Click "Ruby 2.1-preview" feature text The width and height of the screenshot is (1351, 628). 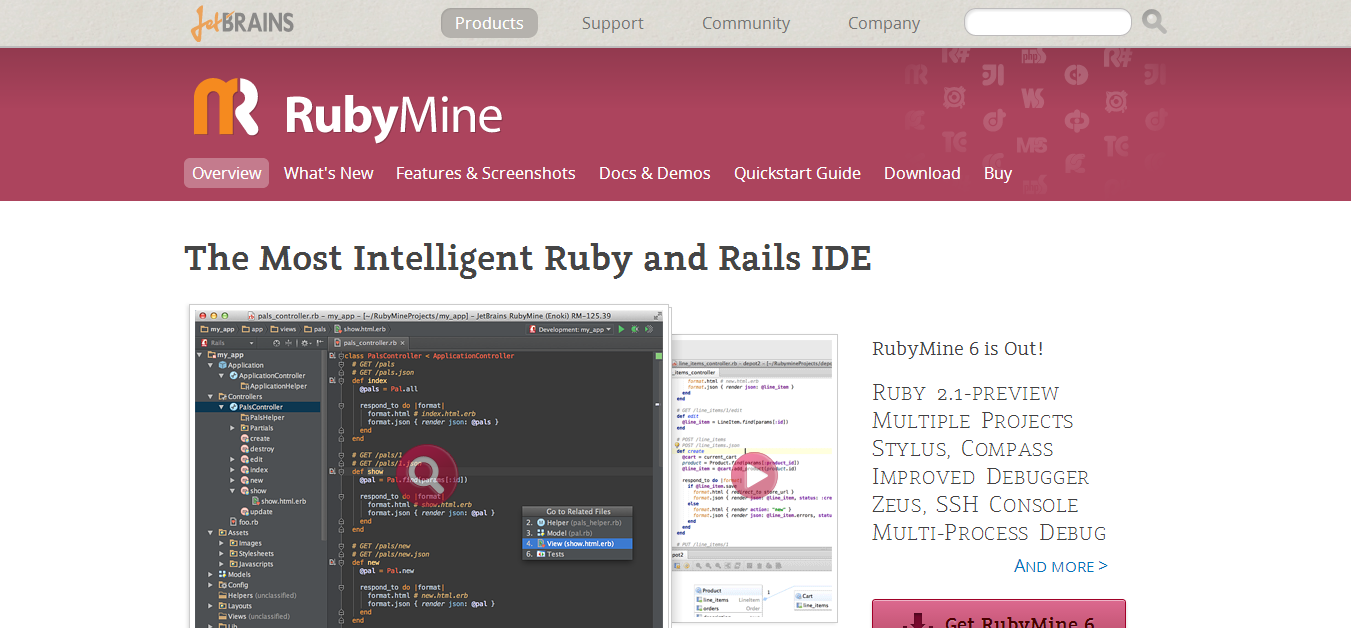(x=965, y=393)
